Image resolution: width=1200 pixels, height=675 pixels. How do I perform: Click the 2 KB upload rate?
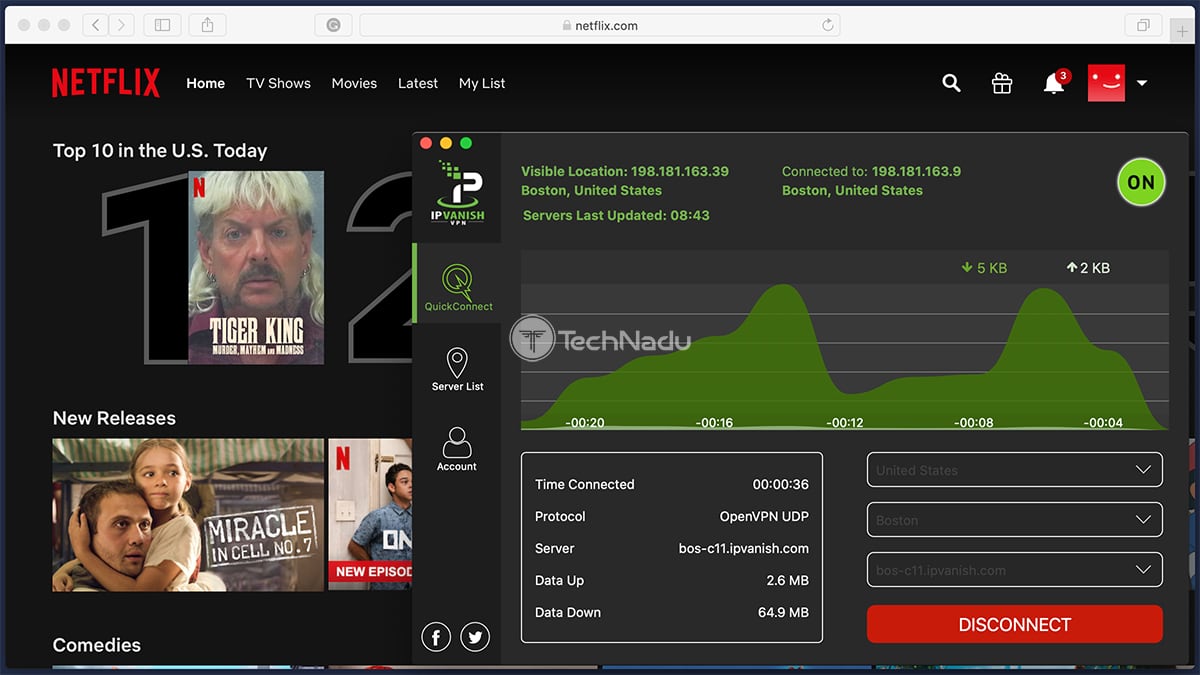click(1088, 268)
